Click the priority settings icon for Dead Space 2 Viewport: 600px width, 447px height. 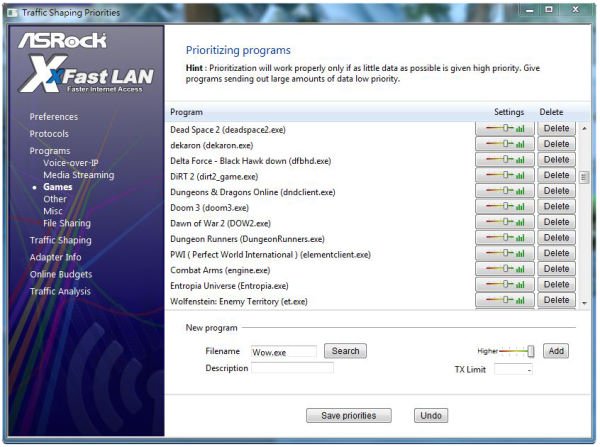505,128
